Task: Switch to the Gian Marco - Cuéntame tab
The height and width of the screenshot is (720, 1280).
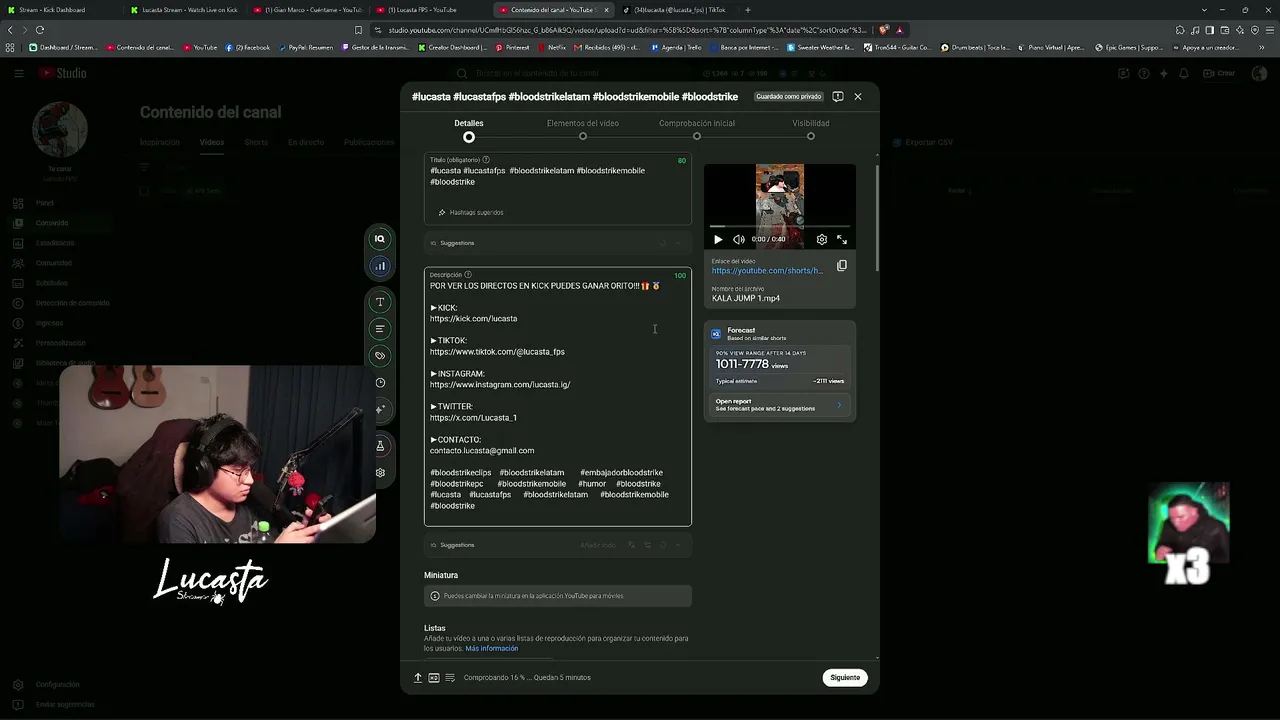Action: tap(308, 10)
